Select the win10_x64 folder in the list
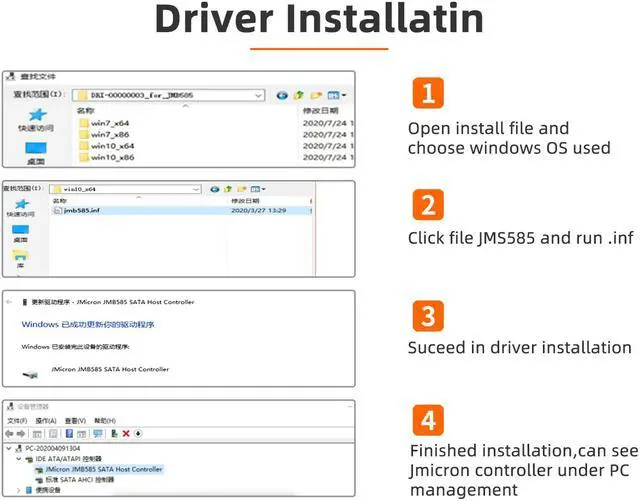 112,146
